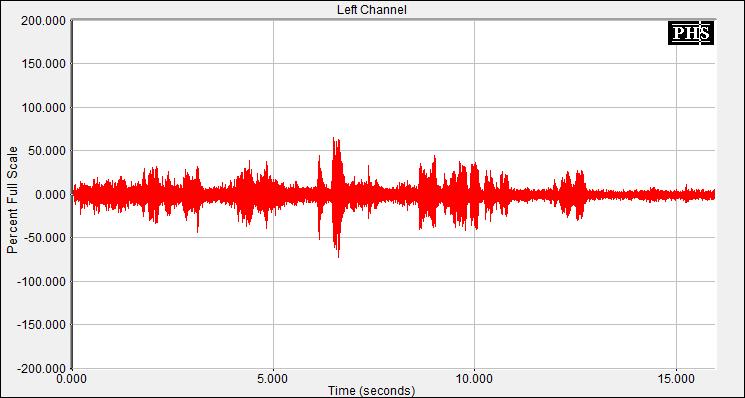Click the -50.000 y-axis tick label

[45, 238]
